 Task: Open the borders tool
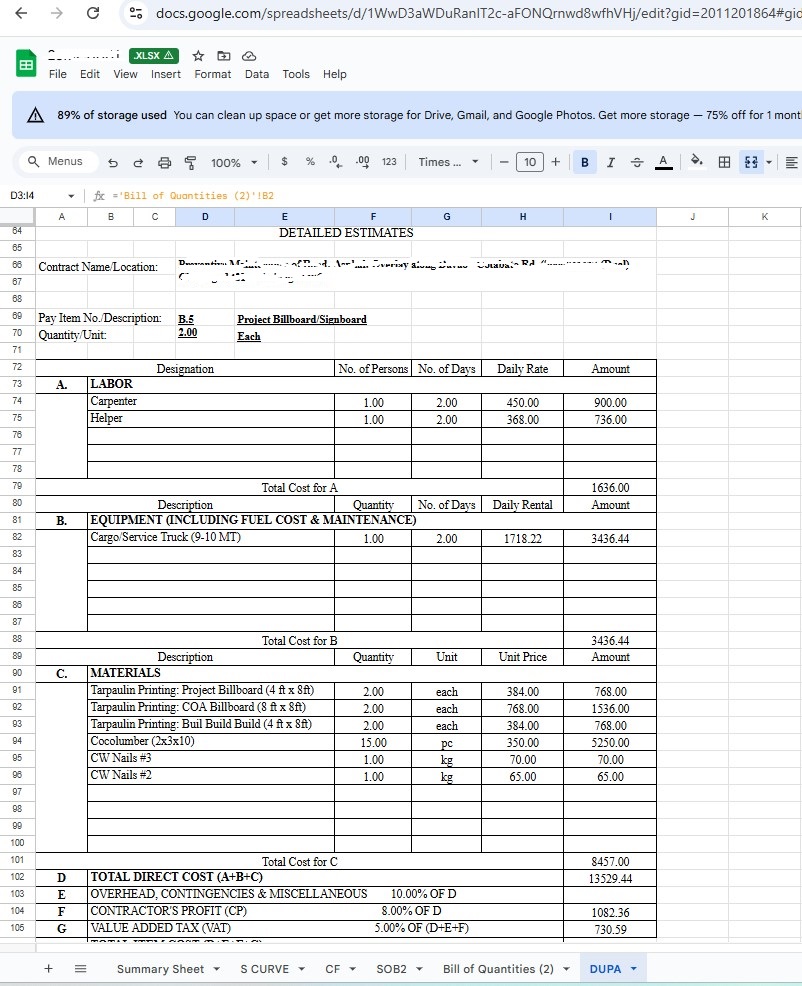point(725,162)
